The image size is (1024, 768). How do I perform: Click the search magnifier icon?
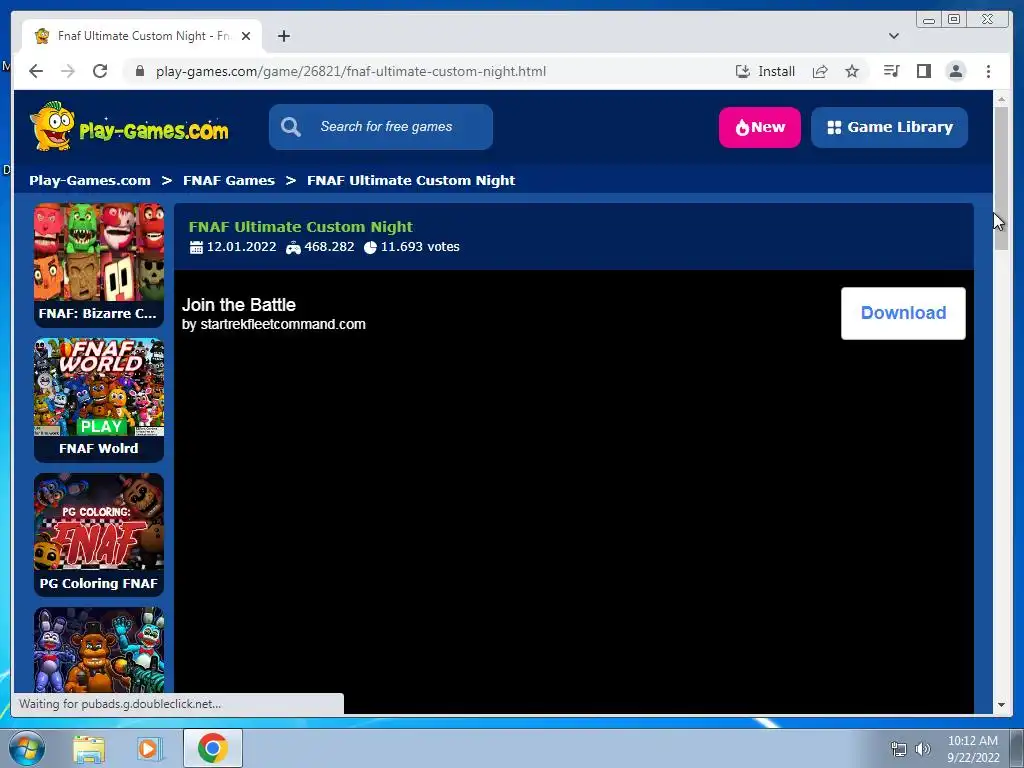pos(291,127)
